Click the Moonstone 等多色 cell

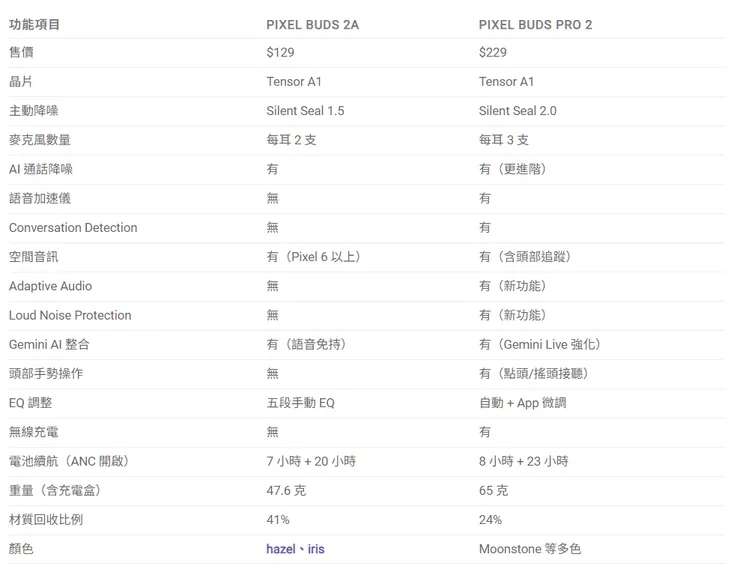pos(530,549)
